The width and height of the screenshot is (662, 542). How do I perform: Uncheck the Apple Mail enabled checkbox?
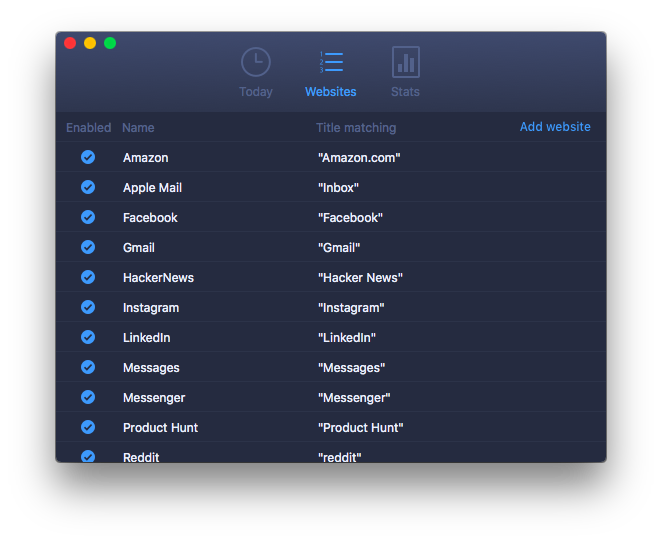[88, 187]
